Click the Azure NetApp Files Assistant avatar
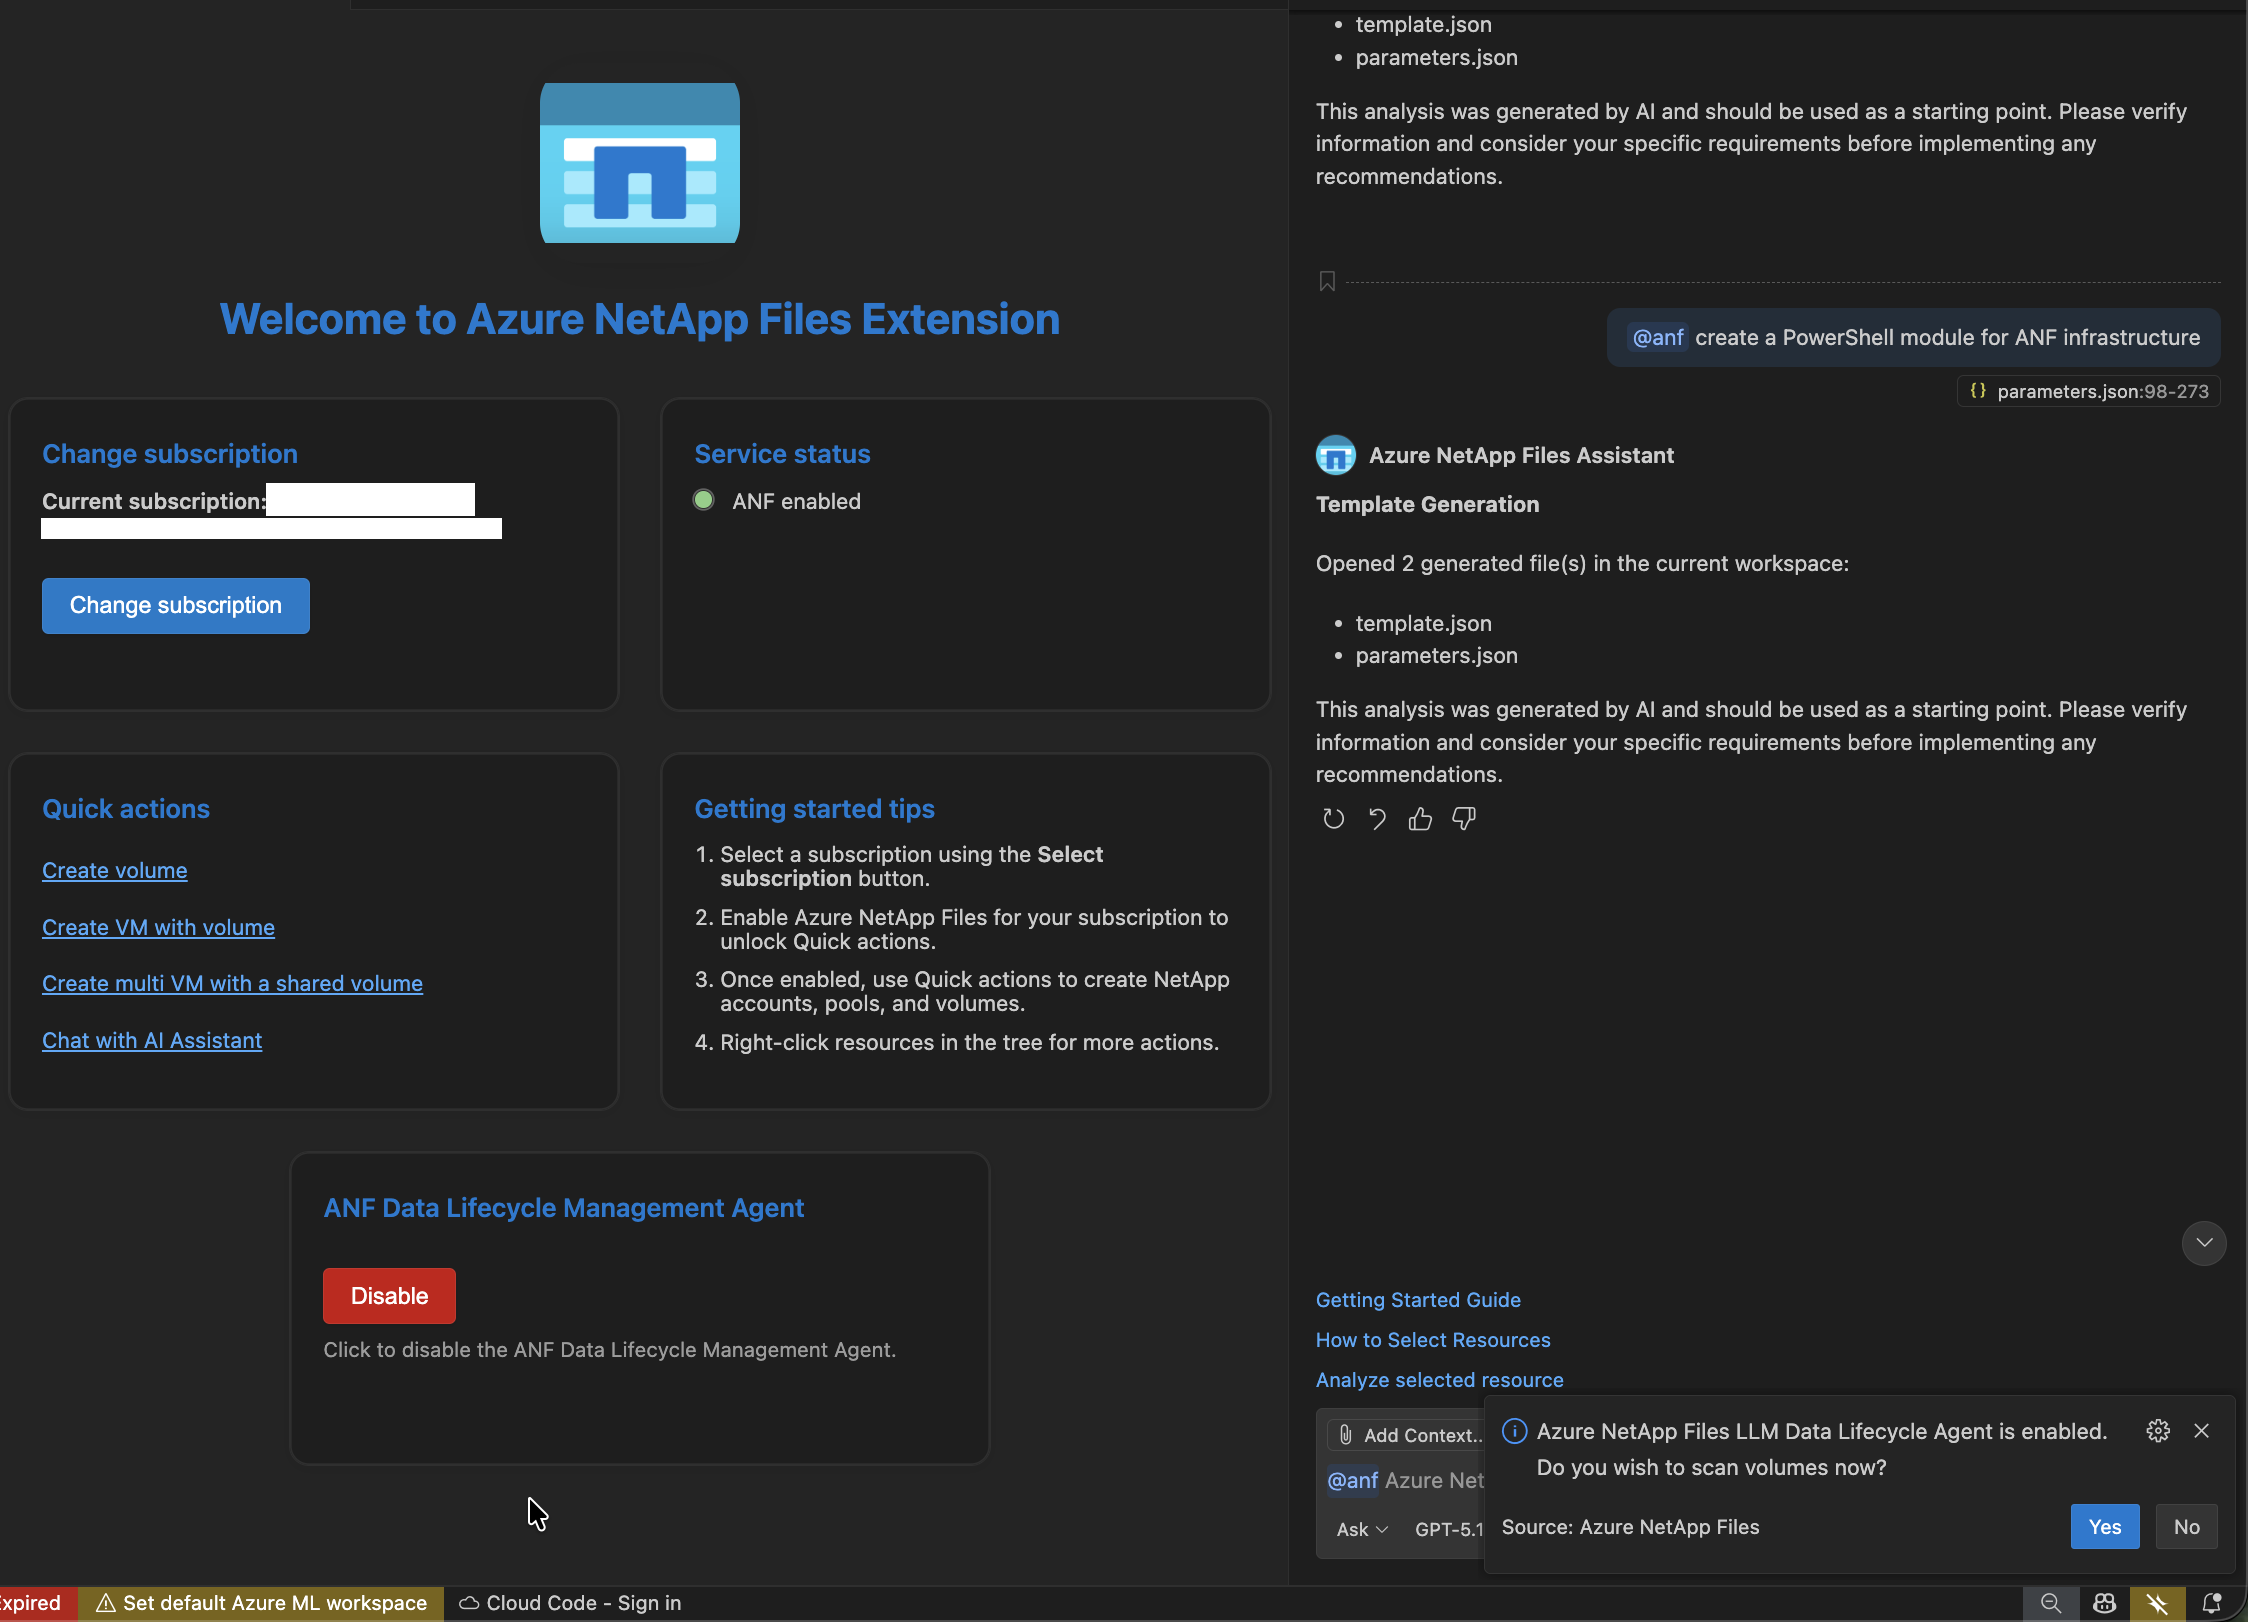 point(1336,455)
